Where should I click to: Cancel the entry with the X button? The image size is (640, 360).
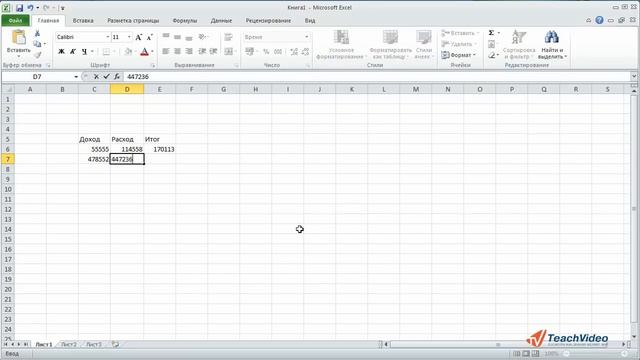[x=96, y=76]
